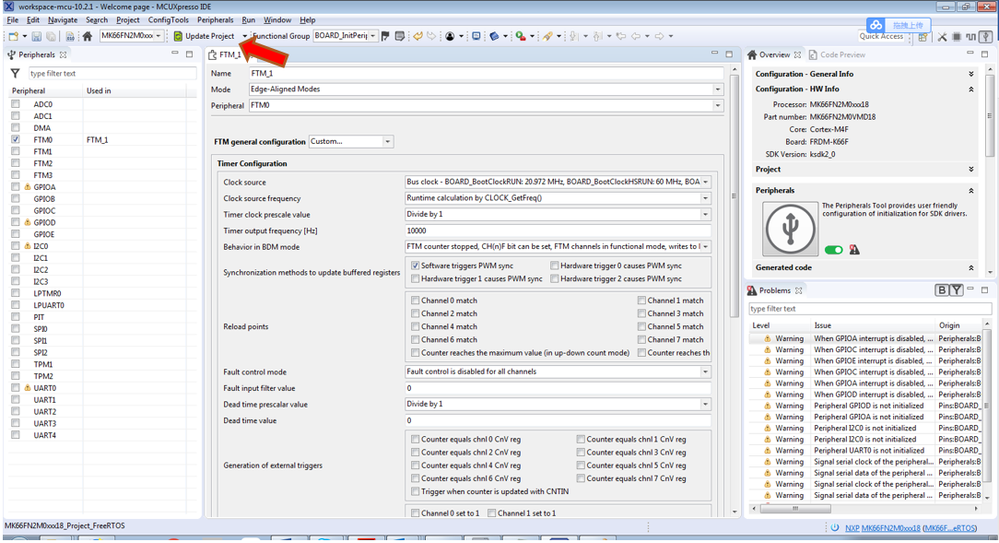
Task: Open the ConfigTools menu
Action: coord(168,20)
